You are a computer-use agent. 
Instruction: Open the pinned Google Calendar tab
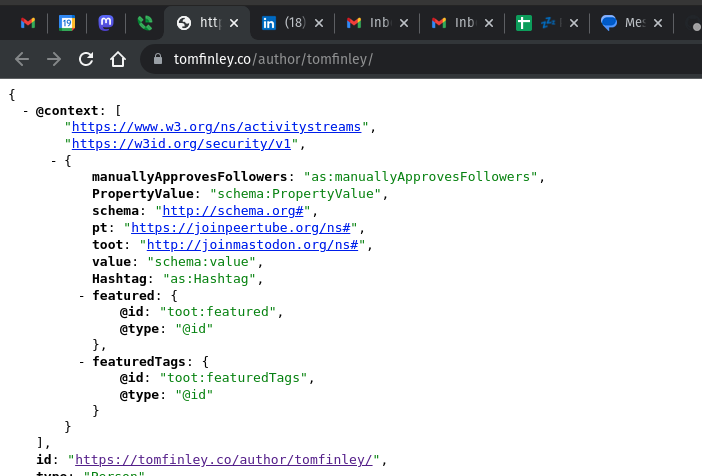(67, 22)
